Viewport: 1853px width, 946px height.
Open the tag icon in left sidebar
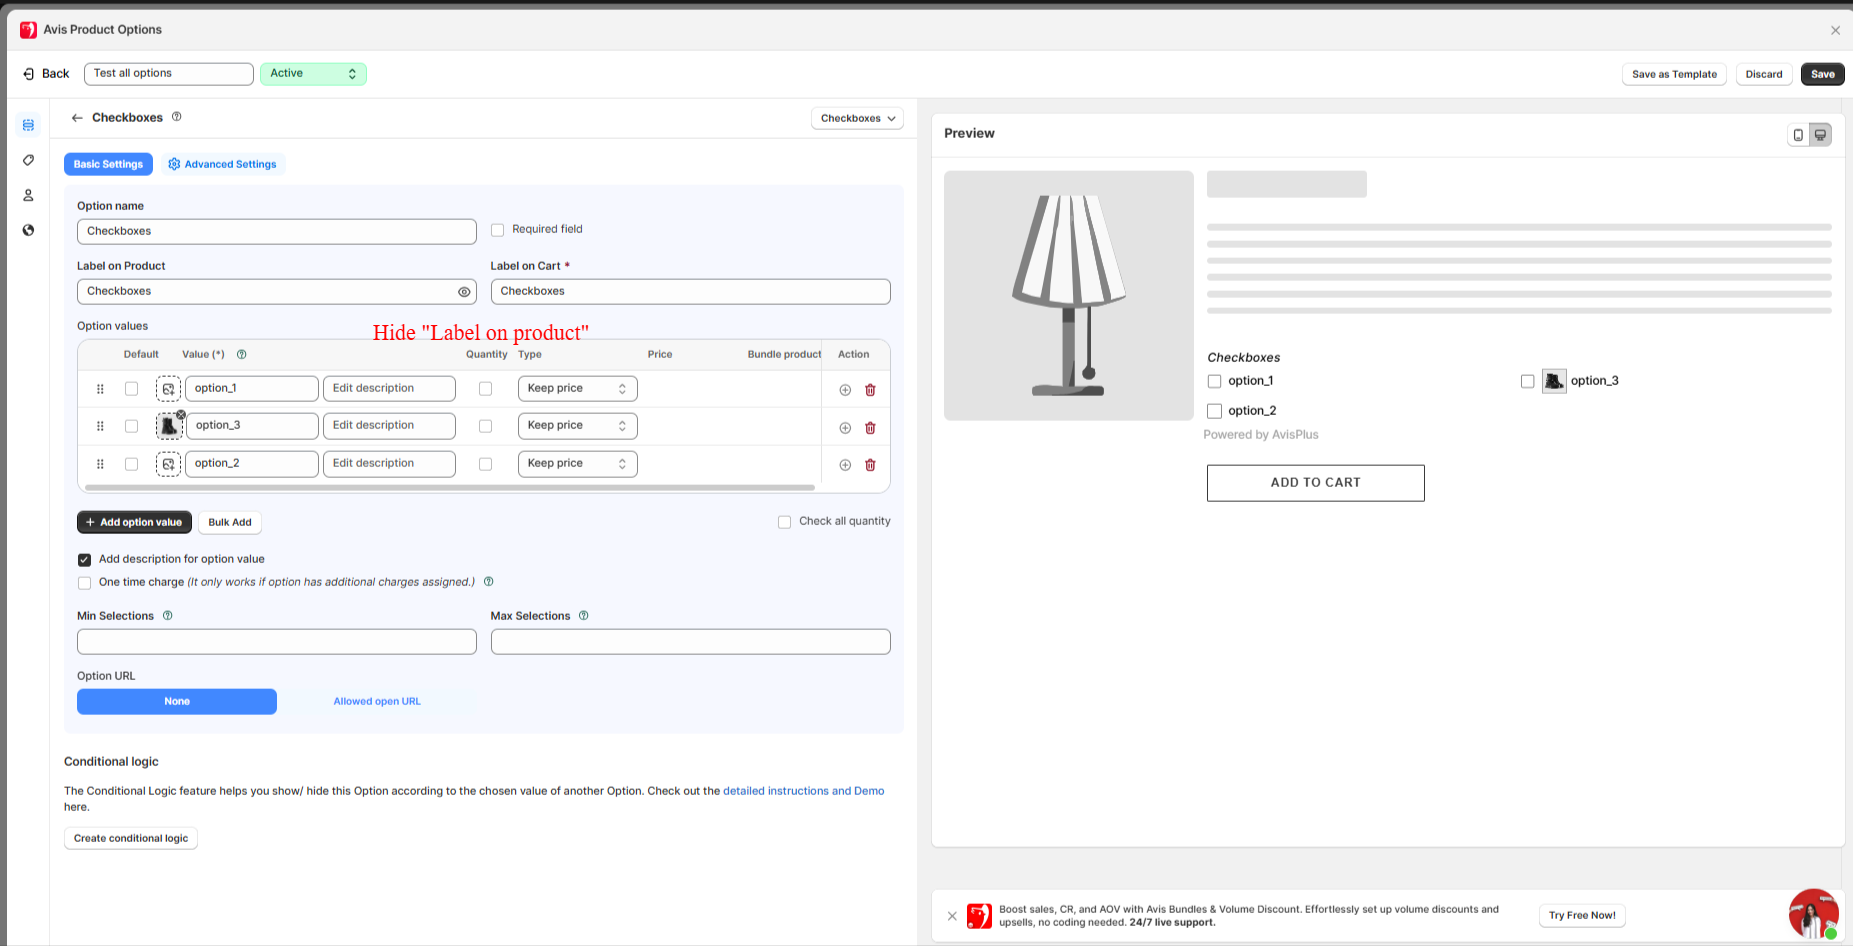pos(28,160)
